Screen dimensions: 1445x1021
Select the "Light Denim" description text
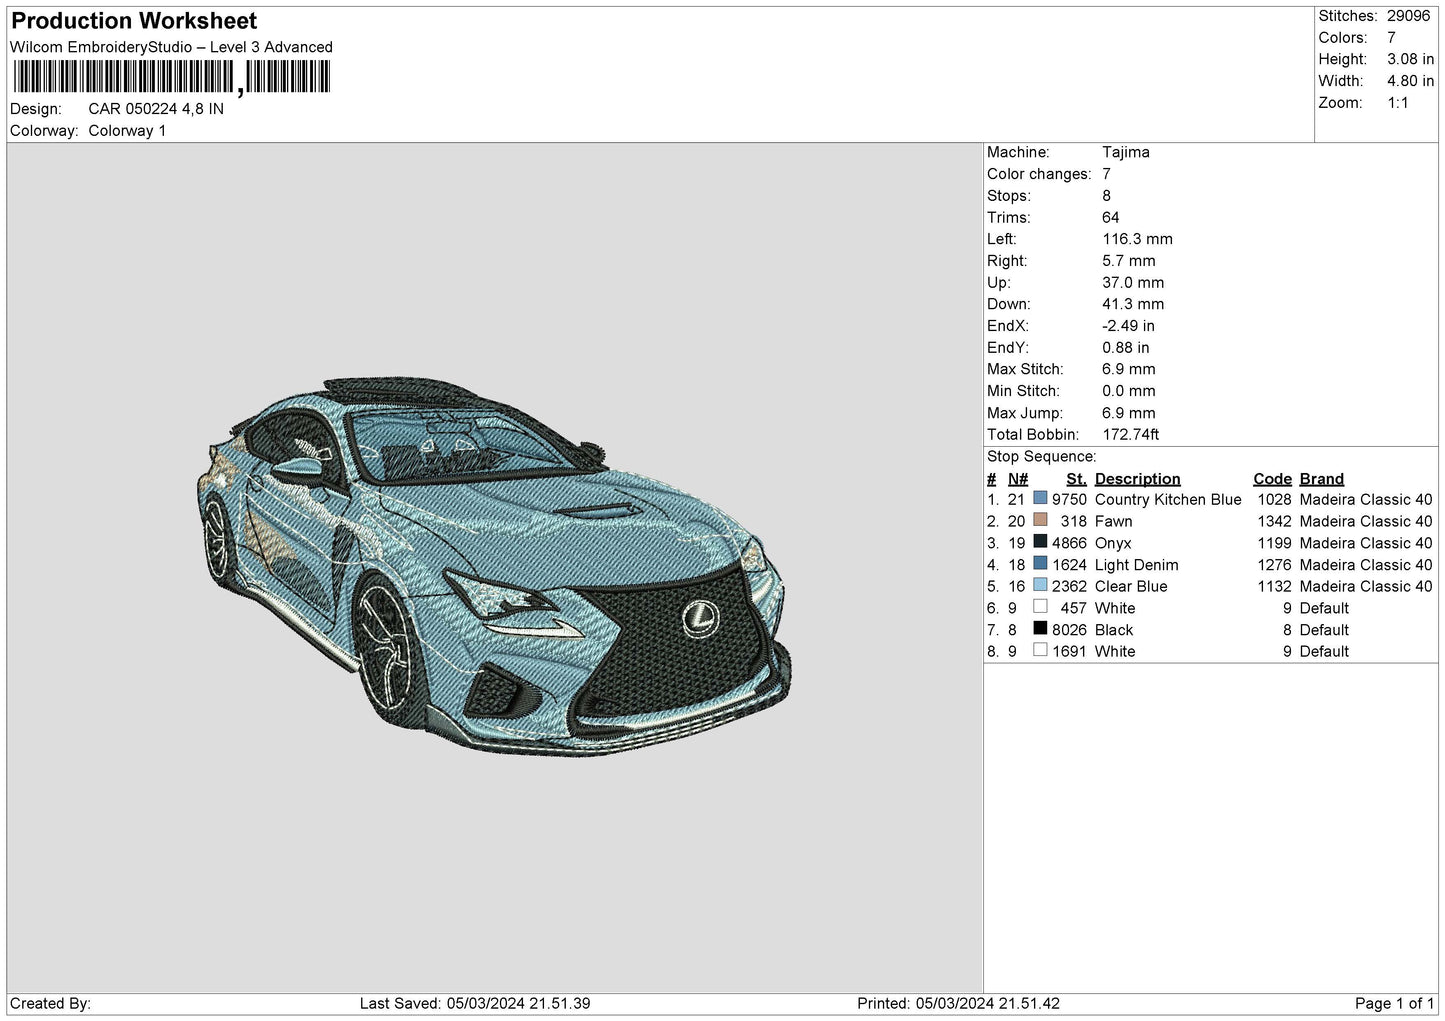[1137, 565]
